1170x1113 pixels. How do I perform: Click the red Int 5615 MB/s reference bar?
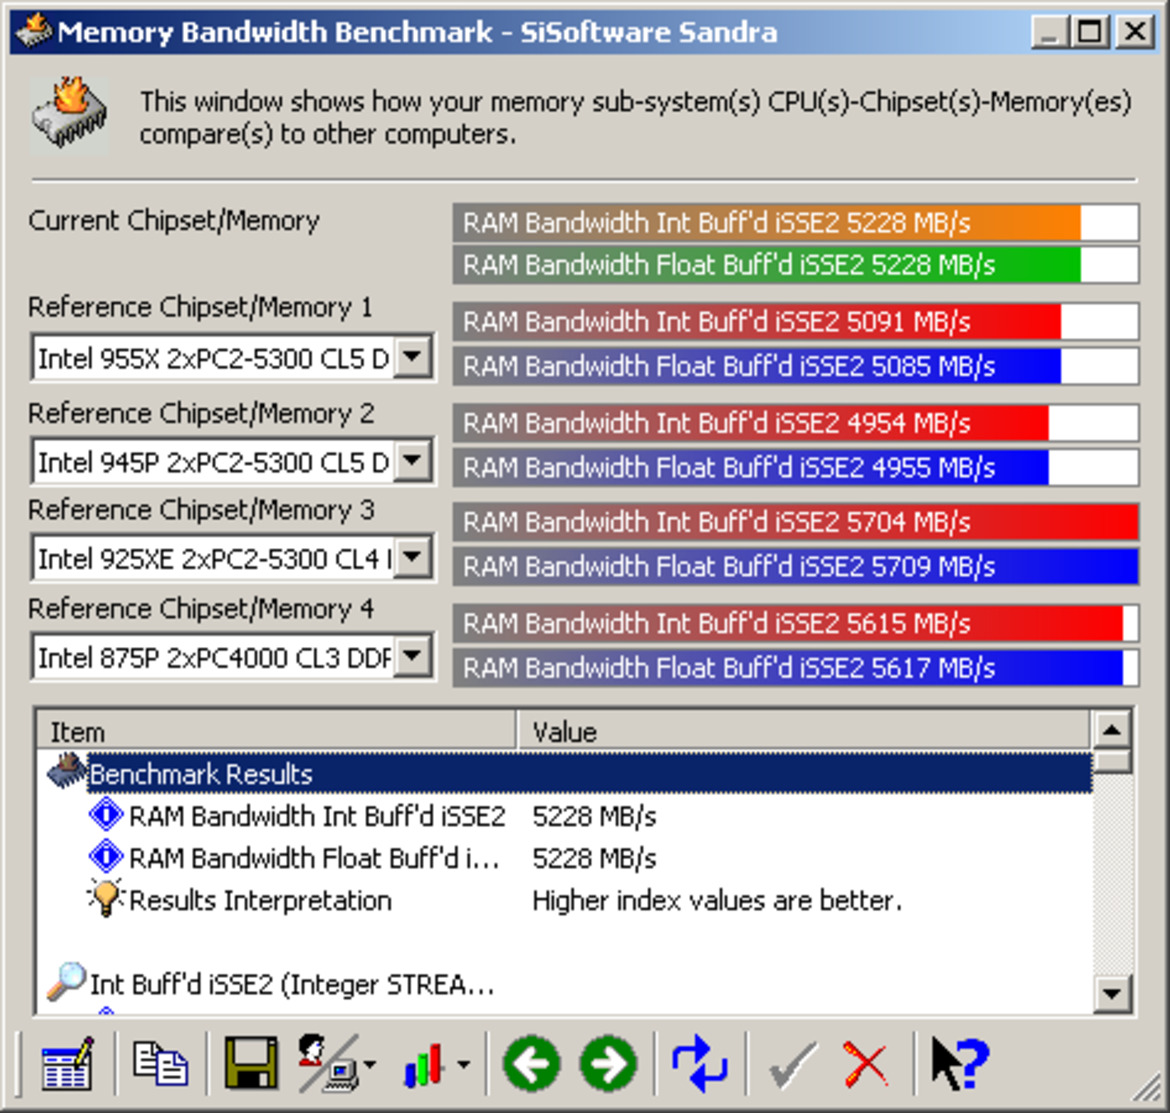click(795, 622)
